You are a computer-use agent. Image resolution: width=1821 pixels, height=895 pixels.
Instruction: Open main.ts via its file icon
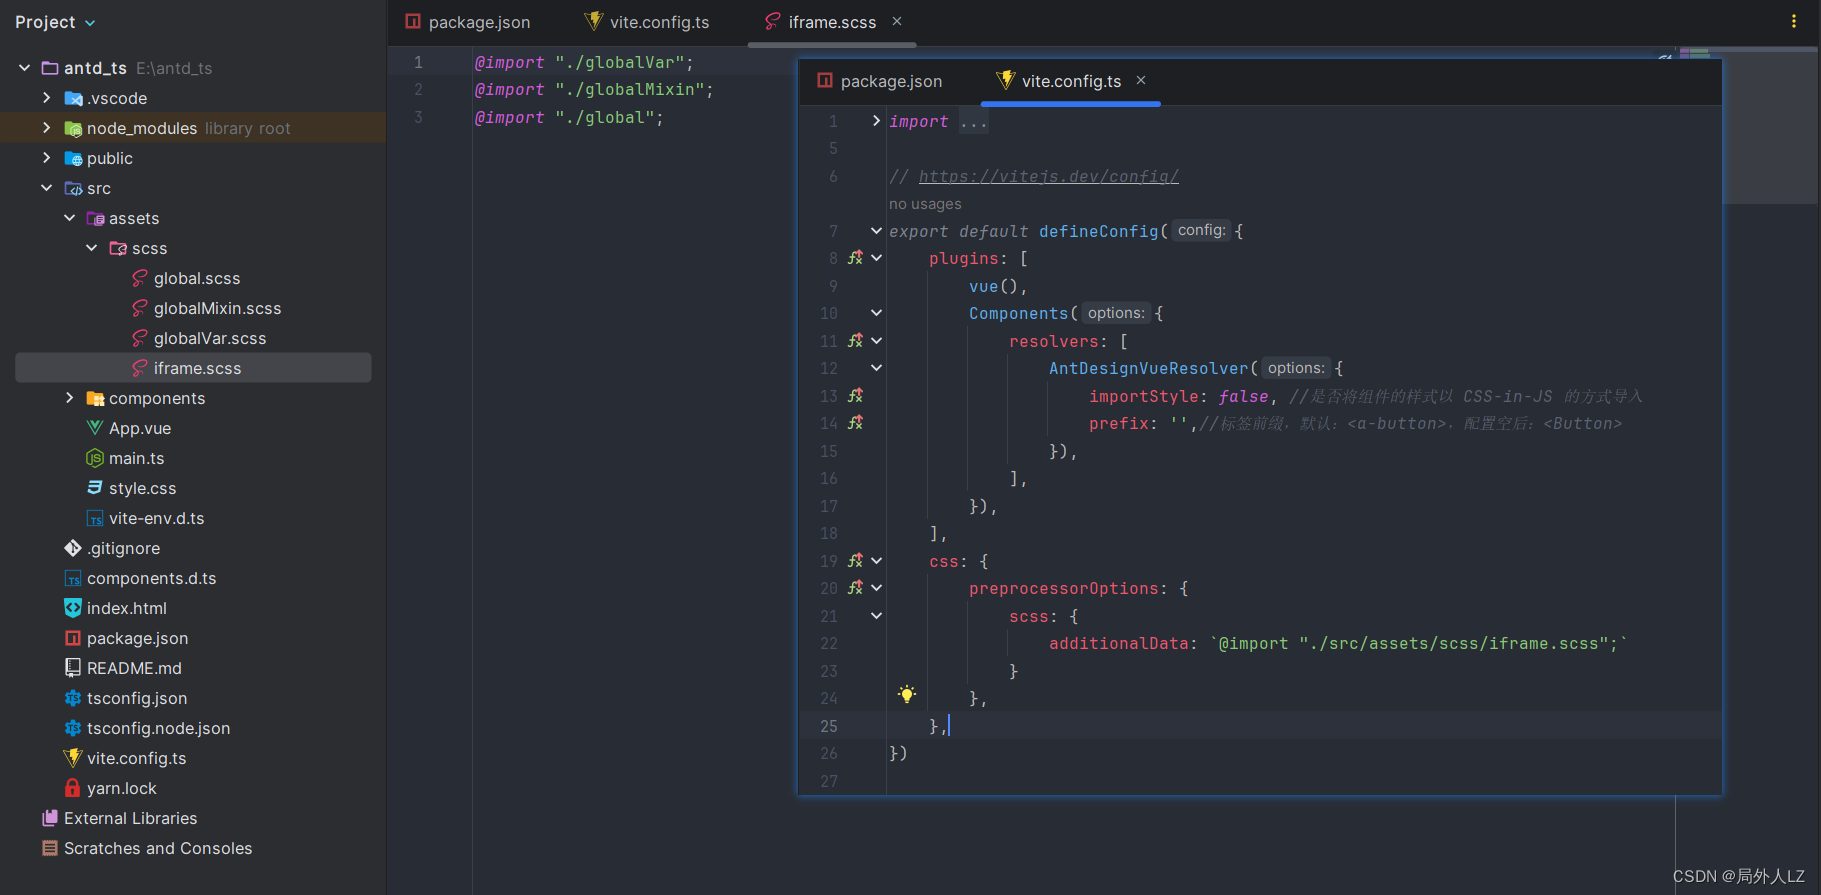[x=95, y=458]
